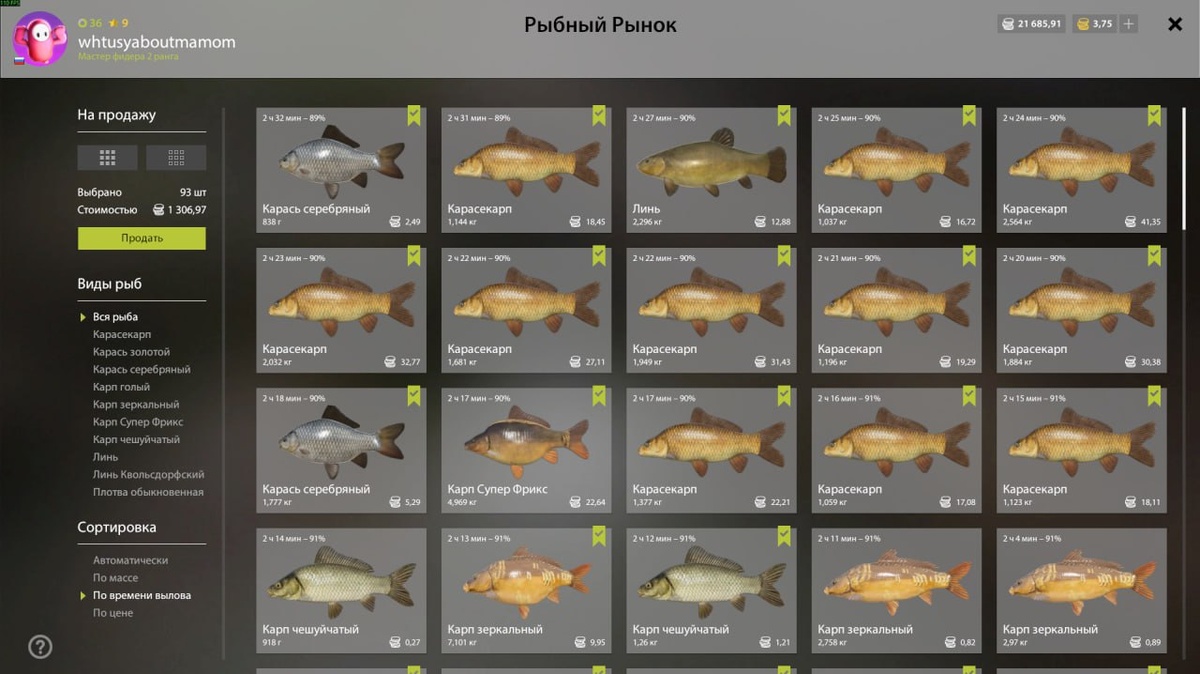This screenshot has width=1200, height=674.
Task: Show only Карась золотой fish
Action: [131, 352]
